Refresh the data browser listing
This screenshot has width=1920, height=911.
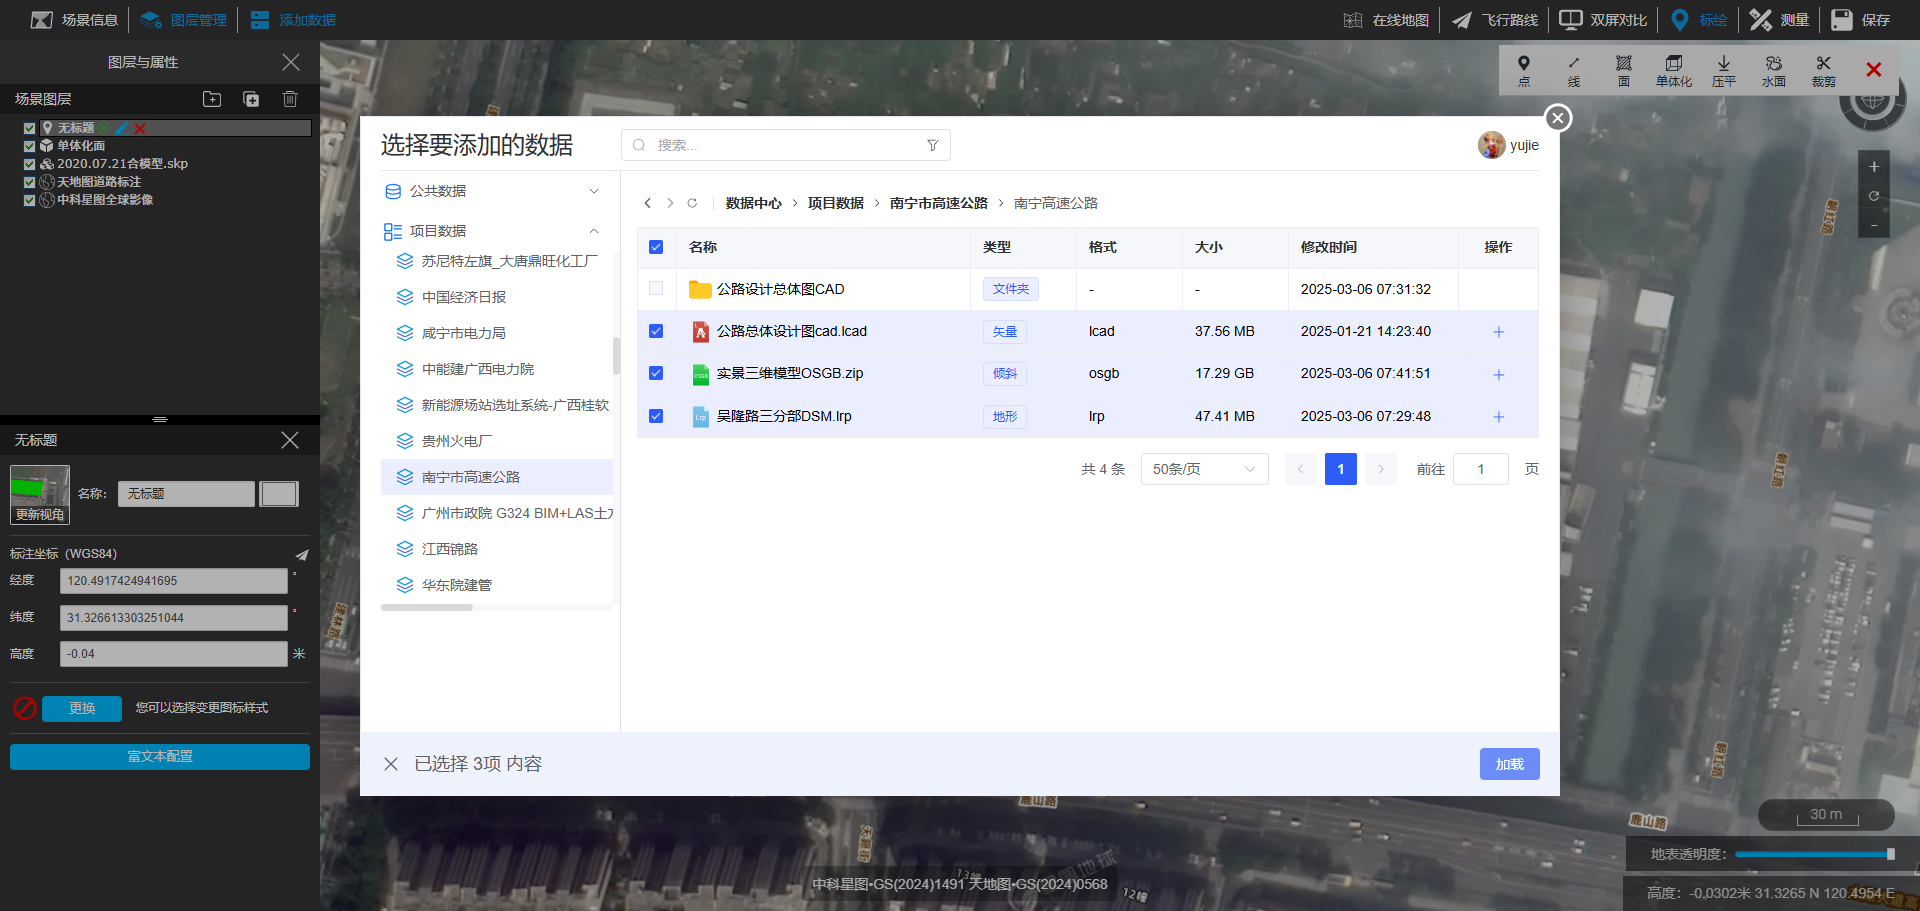point(692,203)
